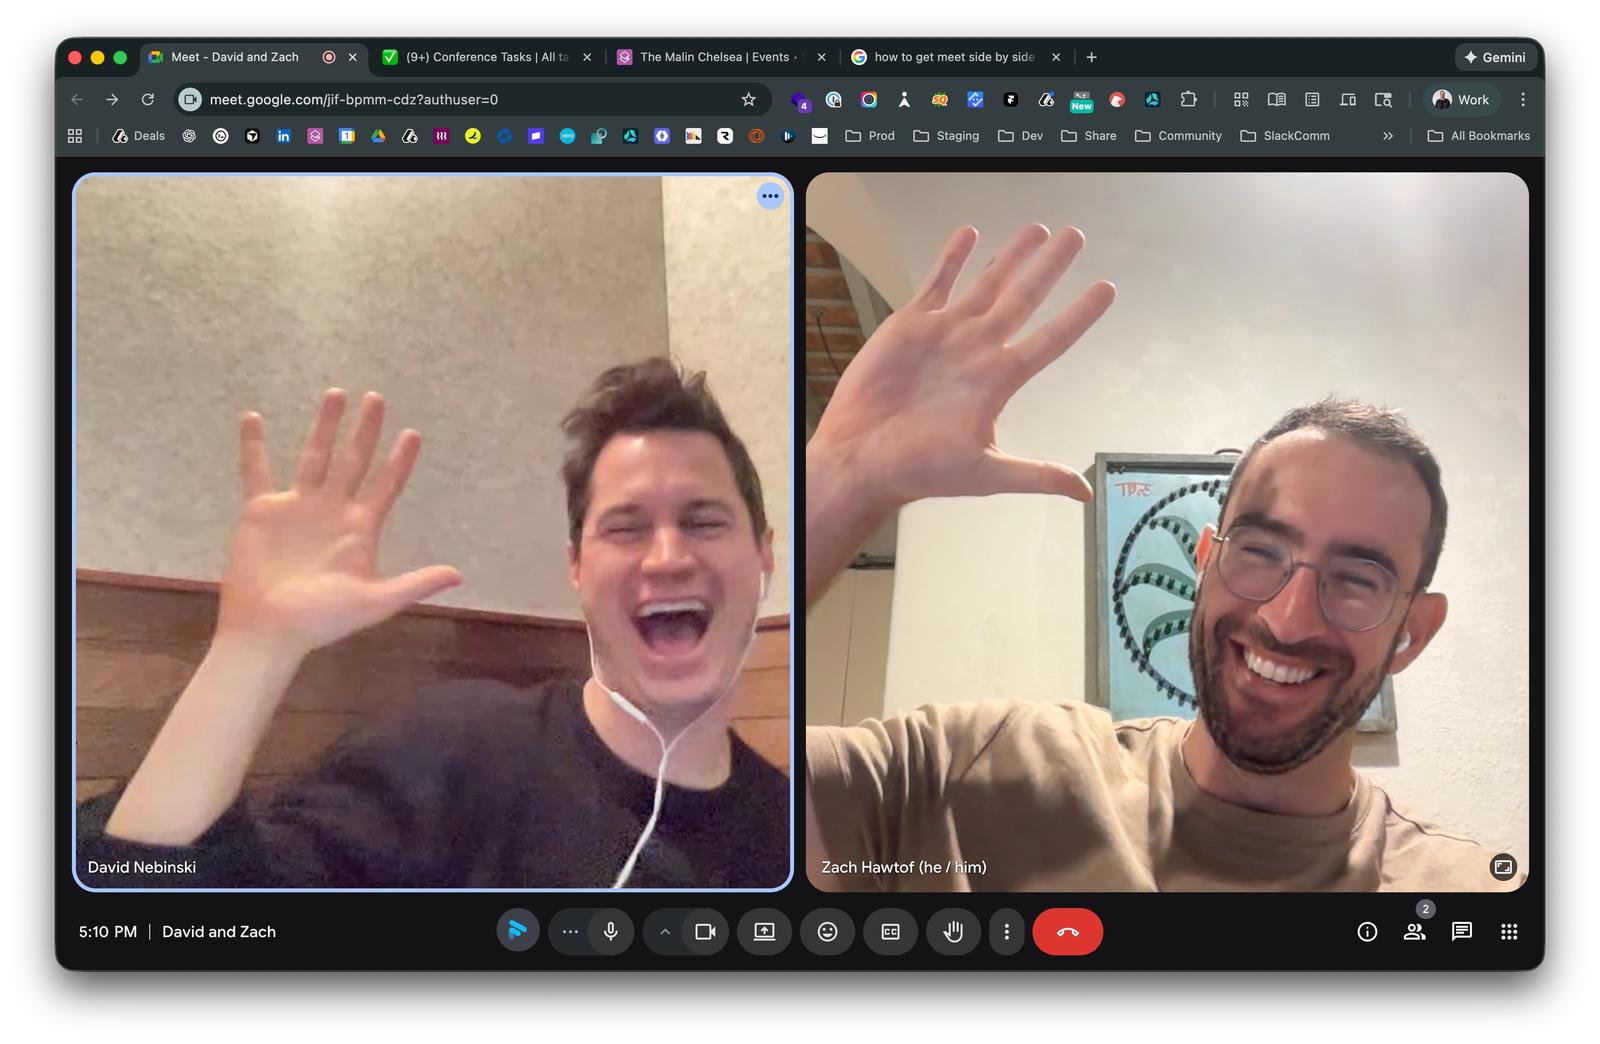Click the red leave call button

(x=1067, y=932)
